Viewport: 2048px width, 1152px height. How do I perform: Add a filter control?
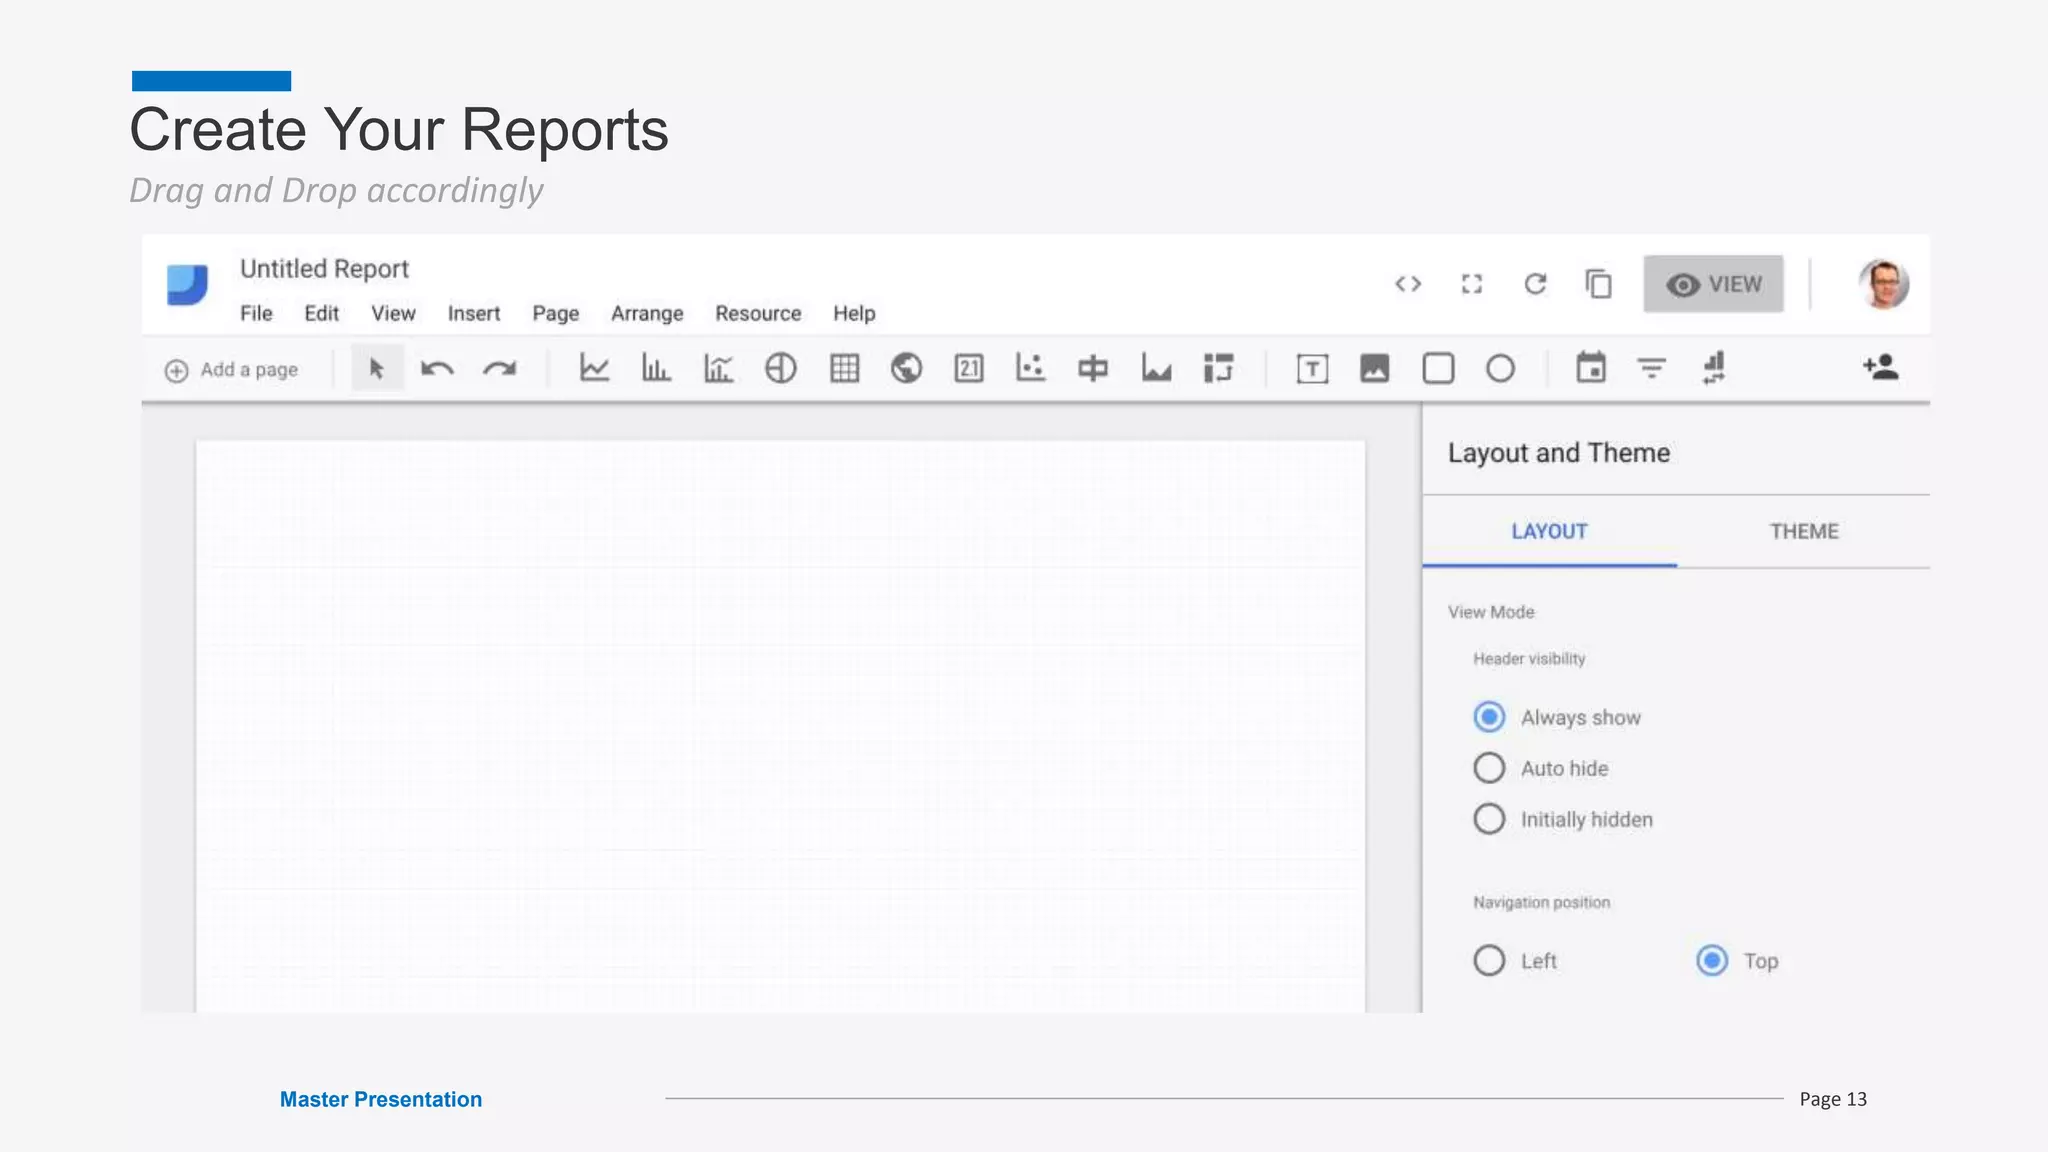click(x=1652, y=368)
